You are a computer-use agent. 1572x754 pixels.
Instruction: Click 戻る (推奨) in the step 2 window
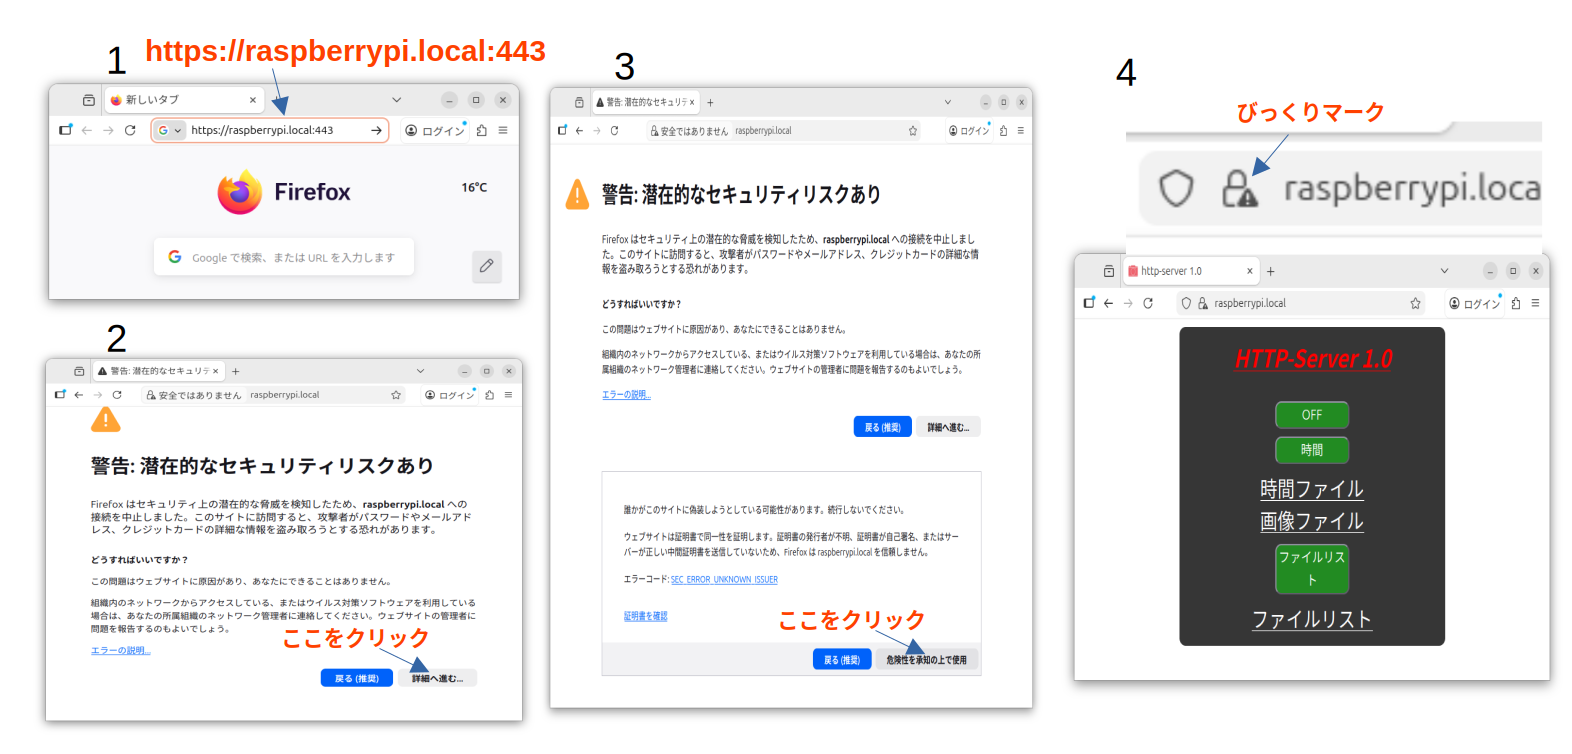point(357,678)
